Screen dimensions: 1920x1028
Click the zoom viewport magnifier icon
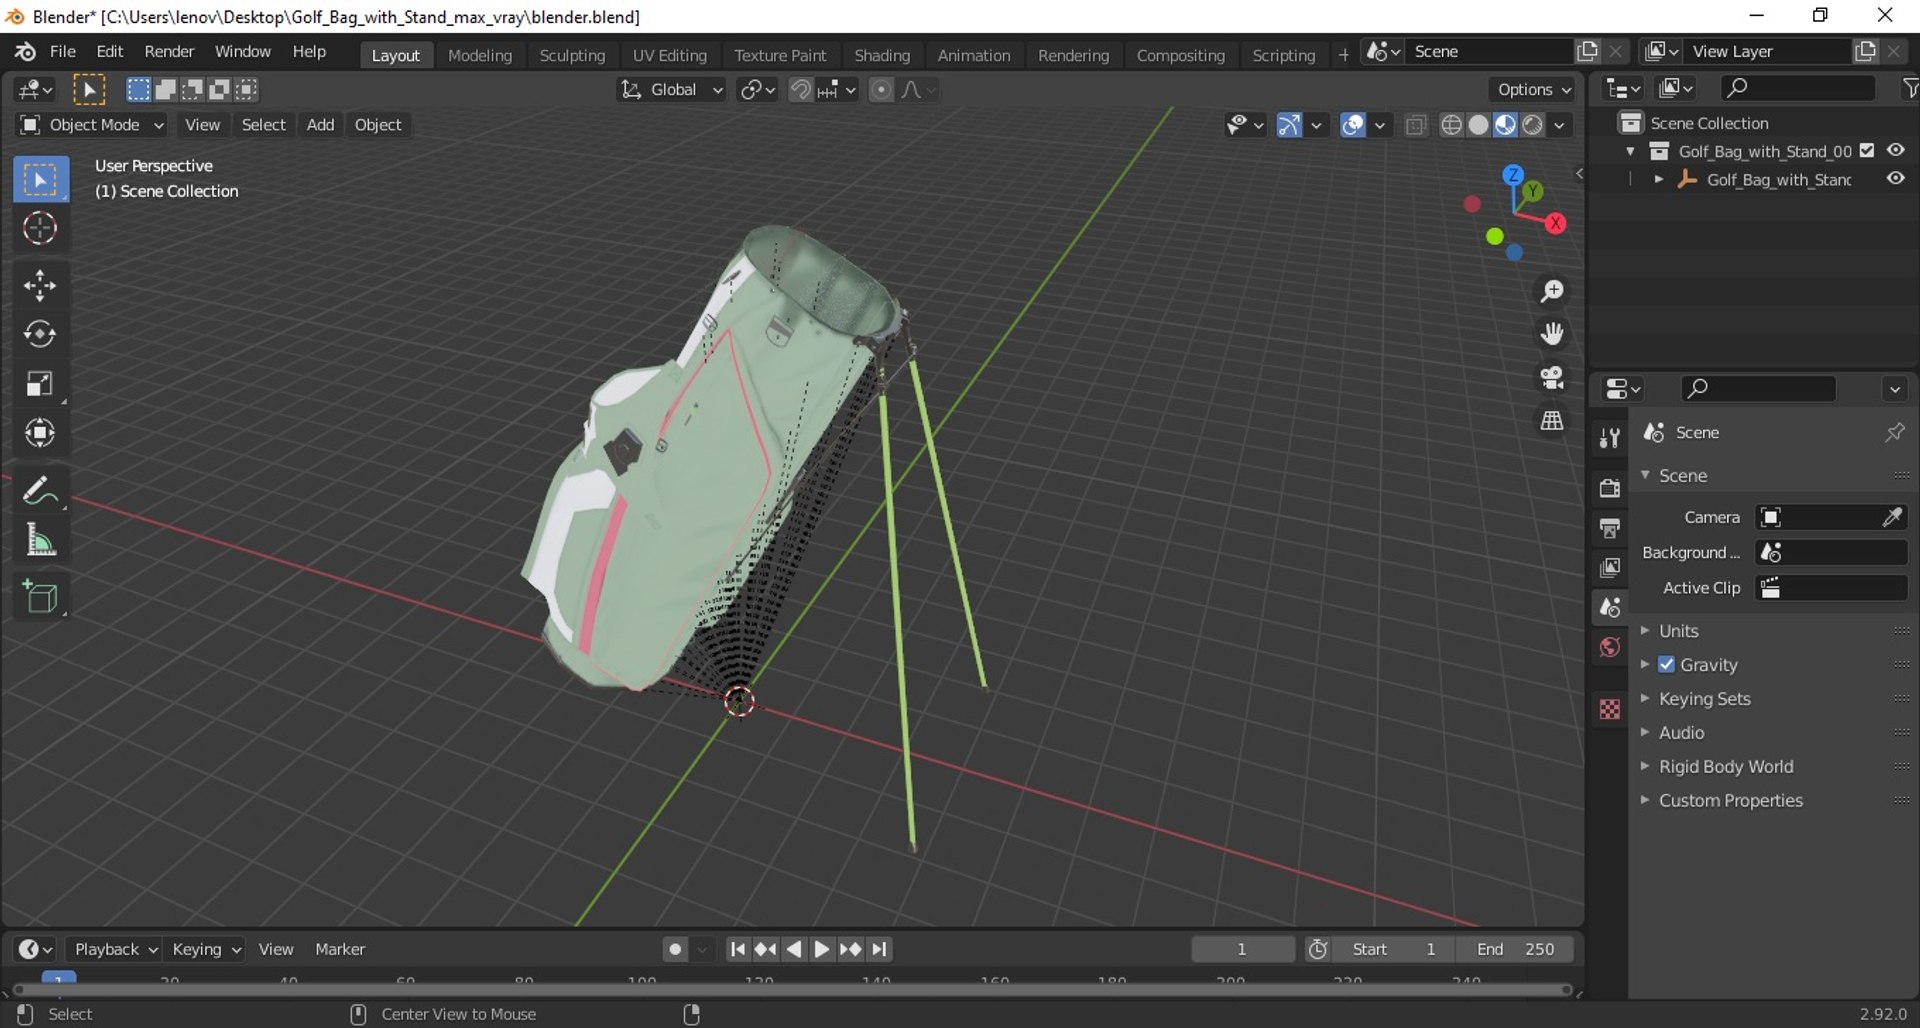pyautogui.click(x=1552, y=291)
